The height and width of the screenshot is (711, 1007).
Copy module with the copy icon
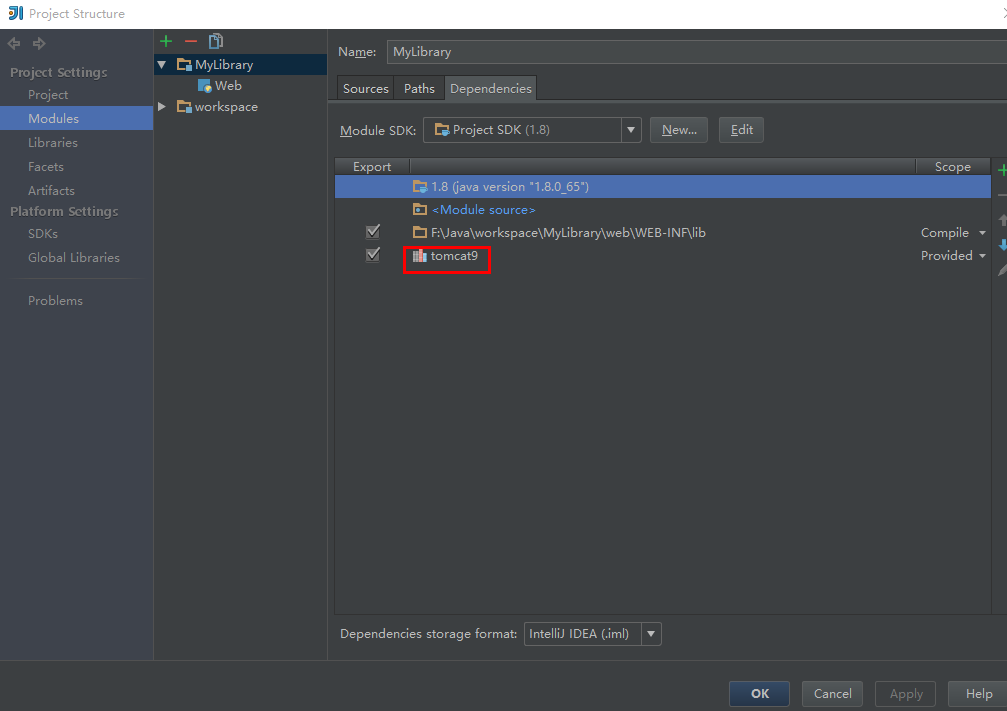[216, 42]
